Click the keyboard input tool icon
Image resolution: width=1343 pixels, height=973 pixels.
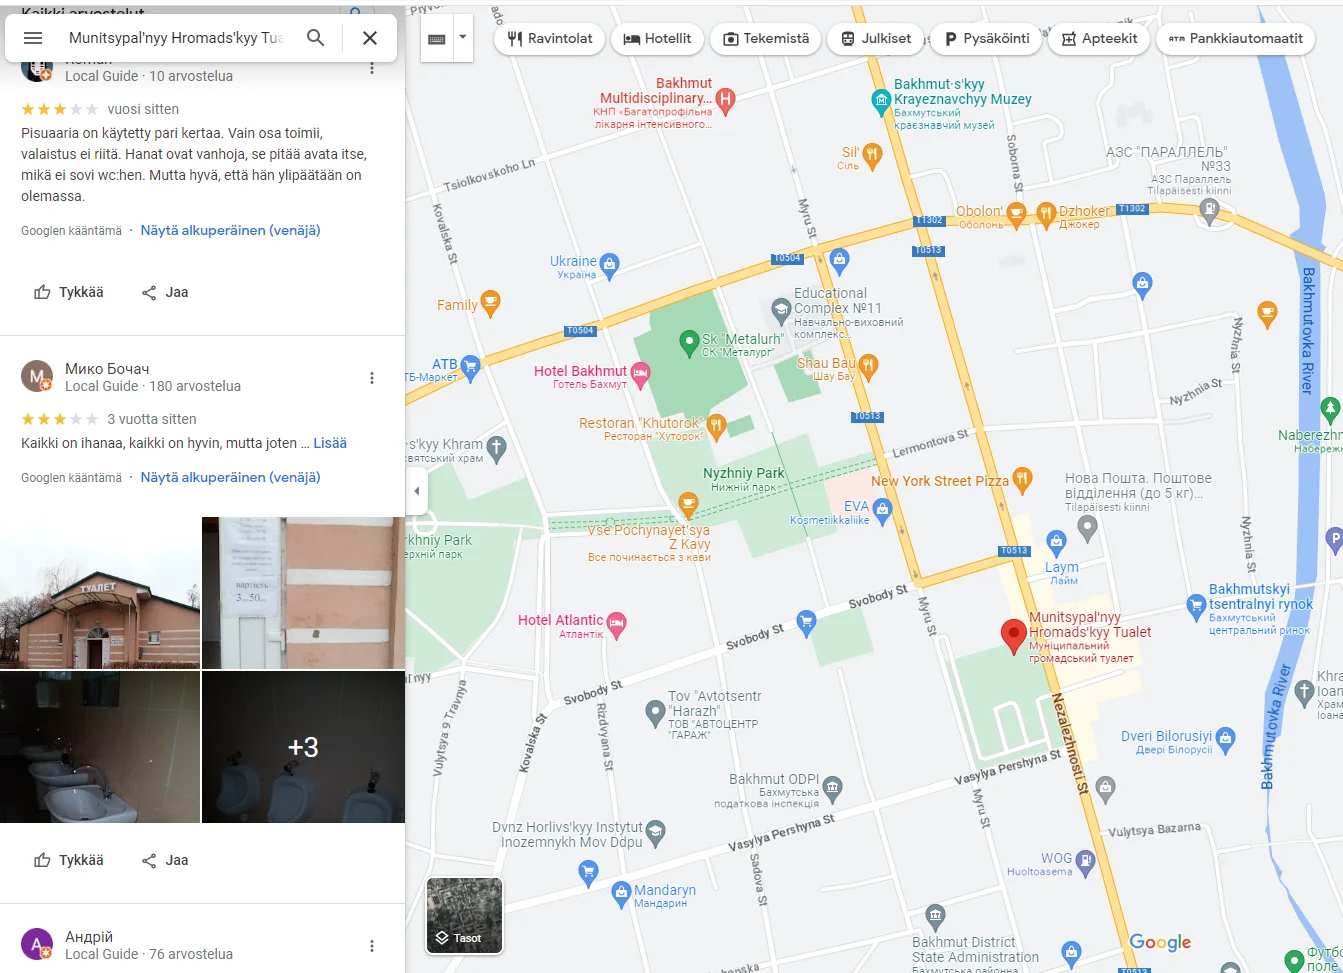[x=437, y=39]
